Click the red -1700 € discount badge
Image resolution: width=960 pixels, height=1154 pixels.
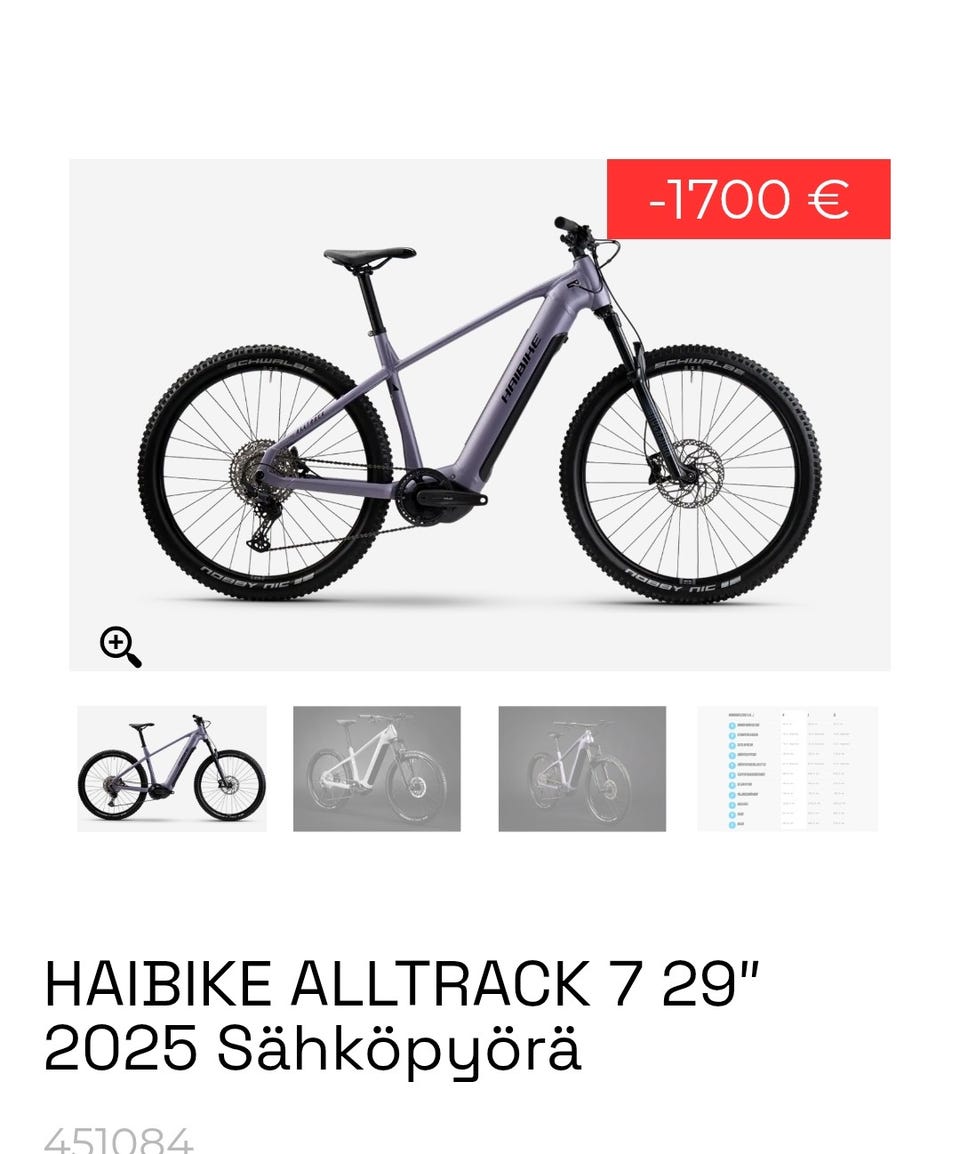pyautogui.click(x=748, y=199)
